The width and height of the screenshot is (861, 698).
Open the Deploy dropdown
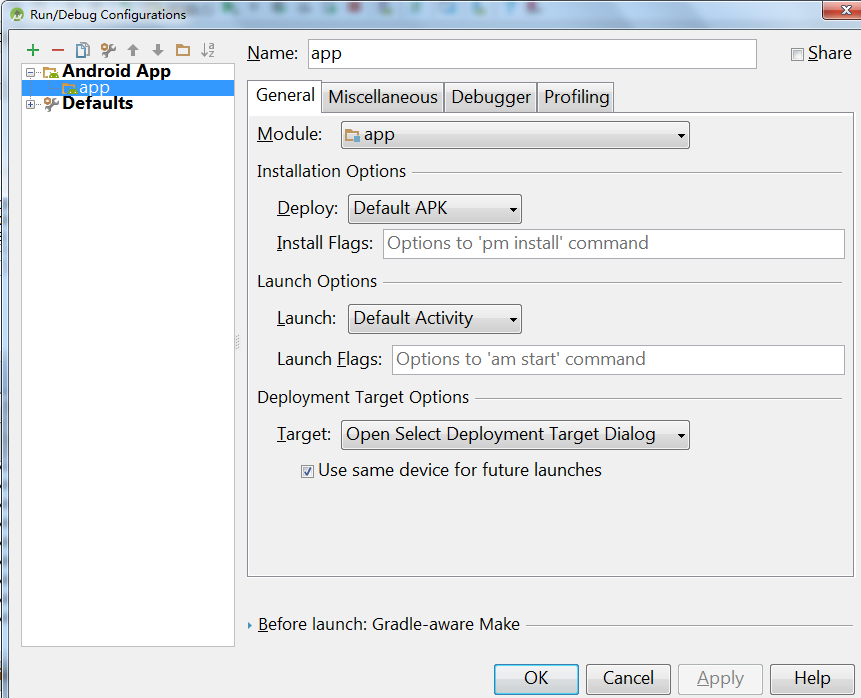click(511, 209)
